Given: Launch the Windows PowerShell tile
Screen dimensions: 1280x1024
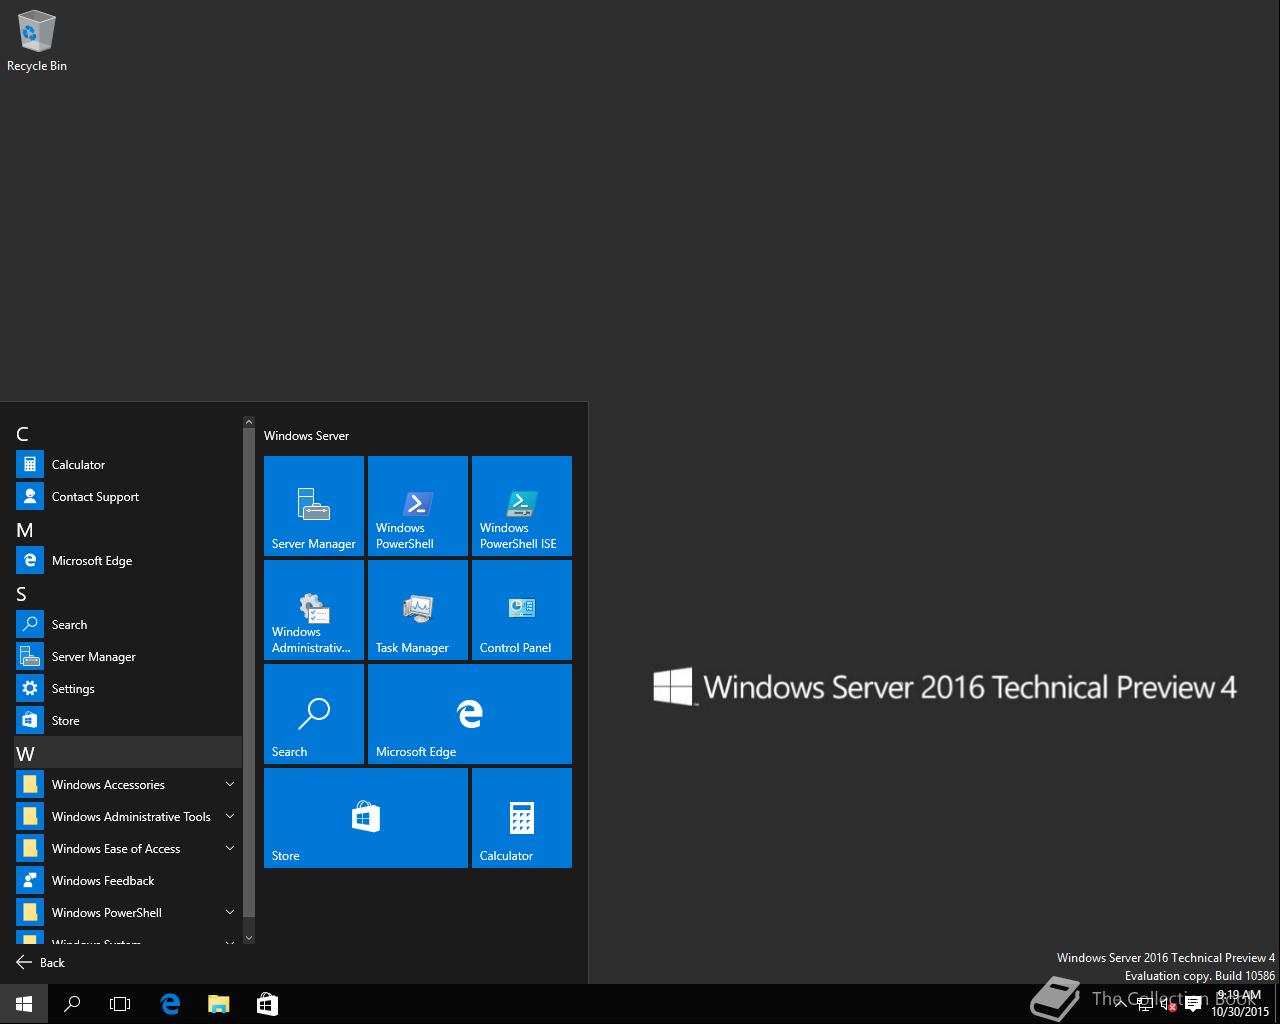Looking at the screenshot, I should click(x=418, y=506).
